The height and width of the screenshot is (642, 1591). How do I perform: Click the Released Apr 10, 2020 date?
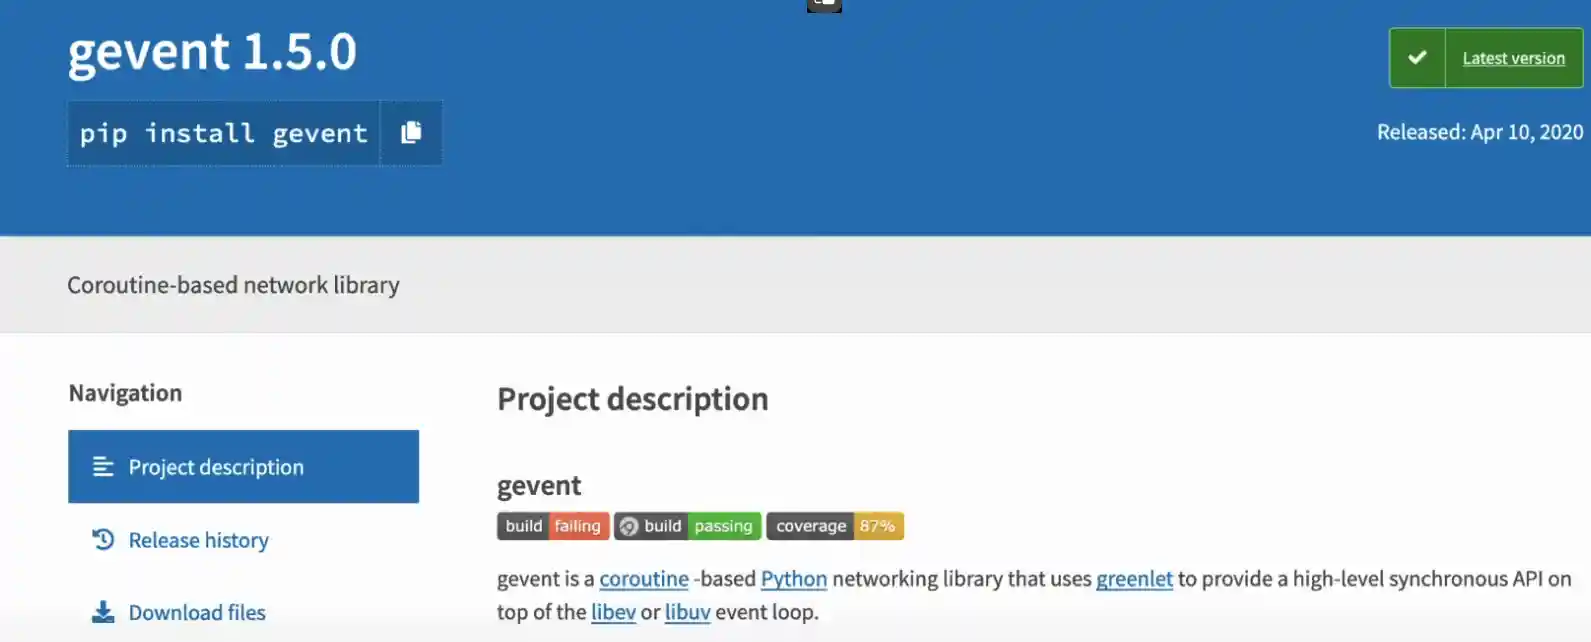(x=1479, y=132)
